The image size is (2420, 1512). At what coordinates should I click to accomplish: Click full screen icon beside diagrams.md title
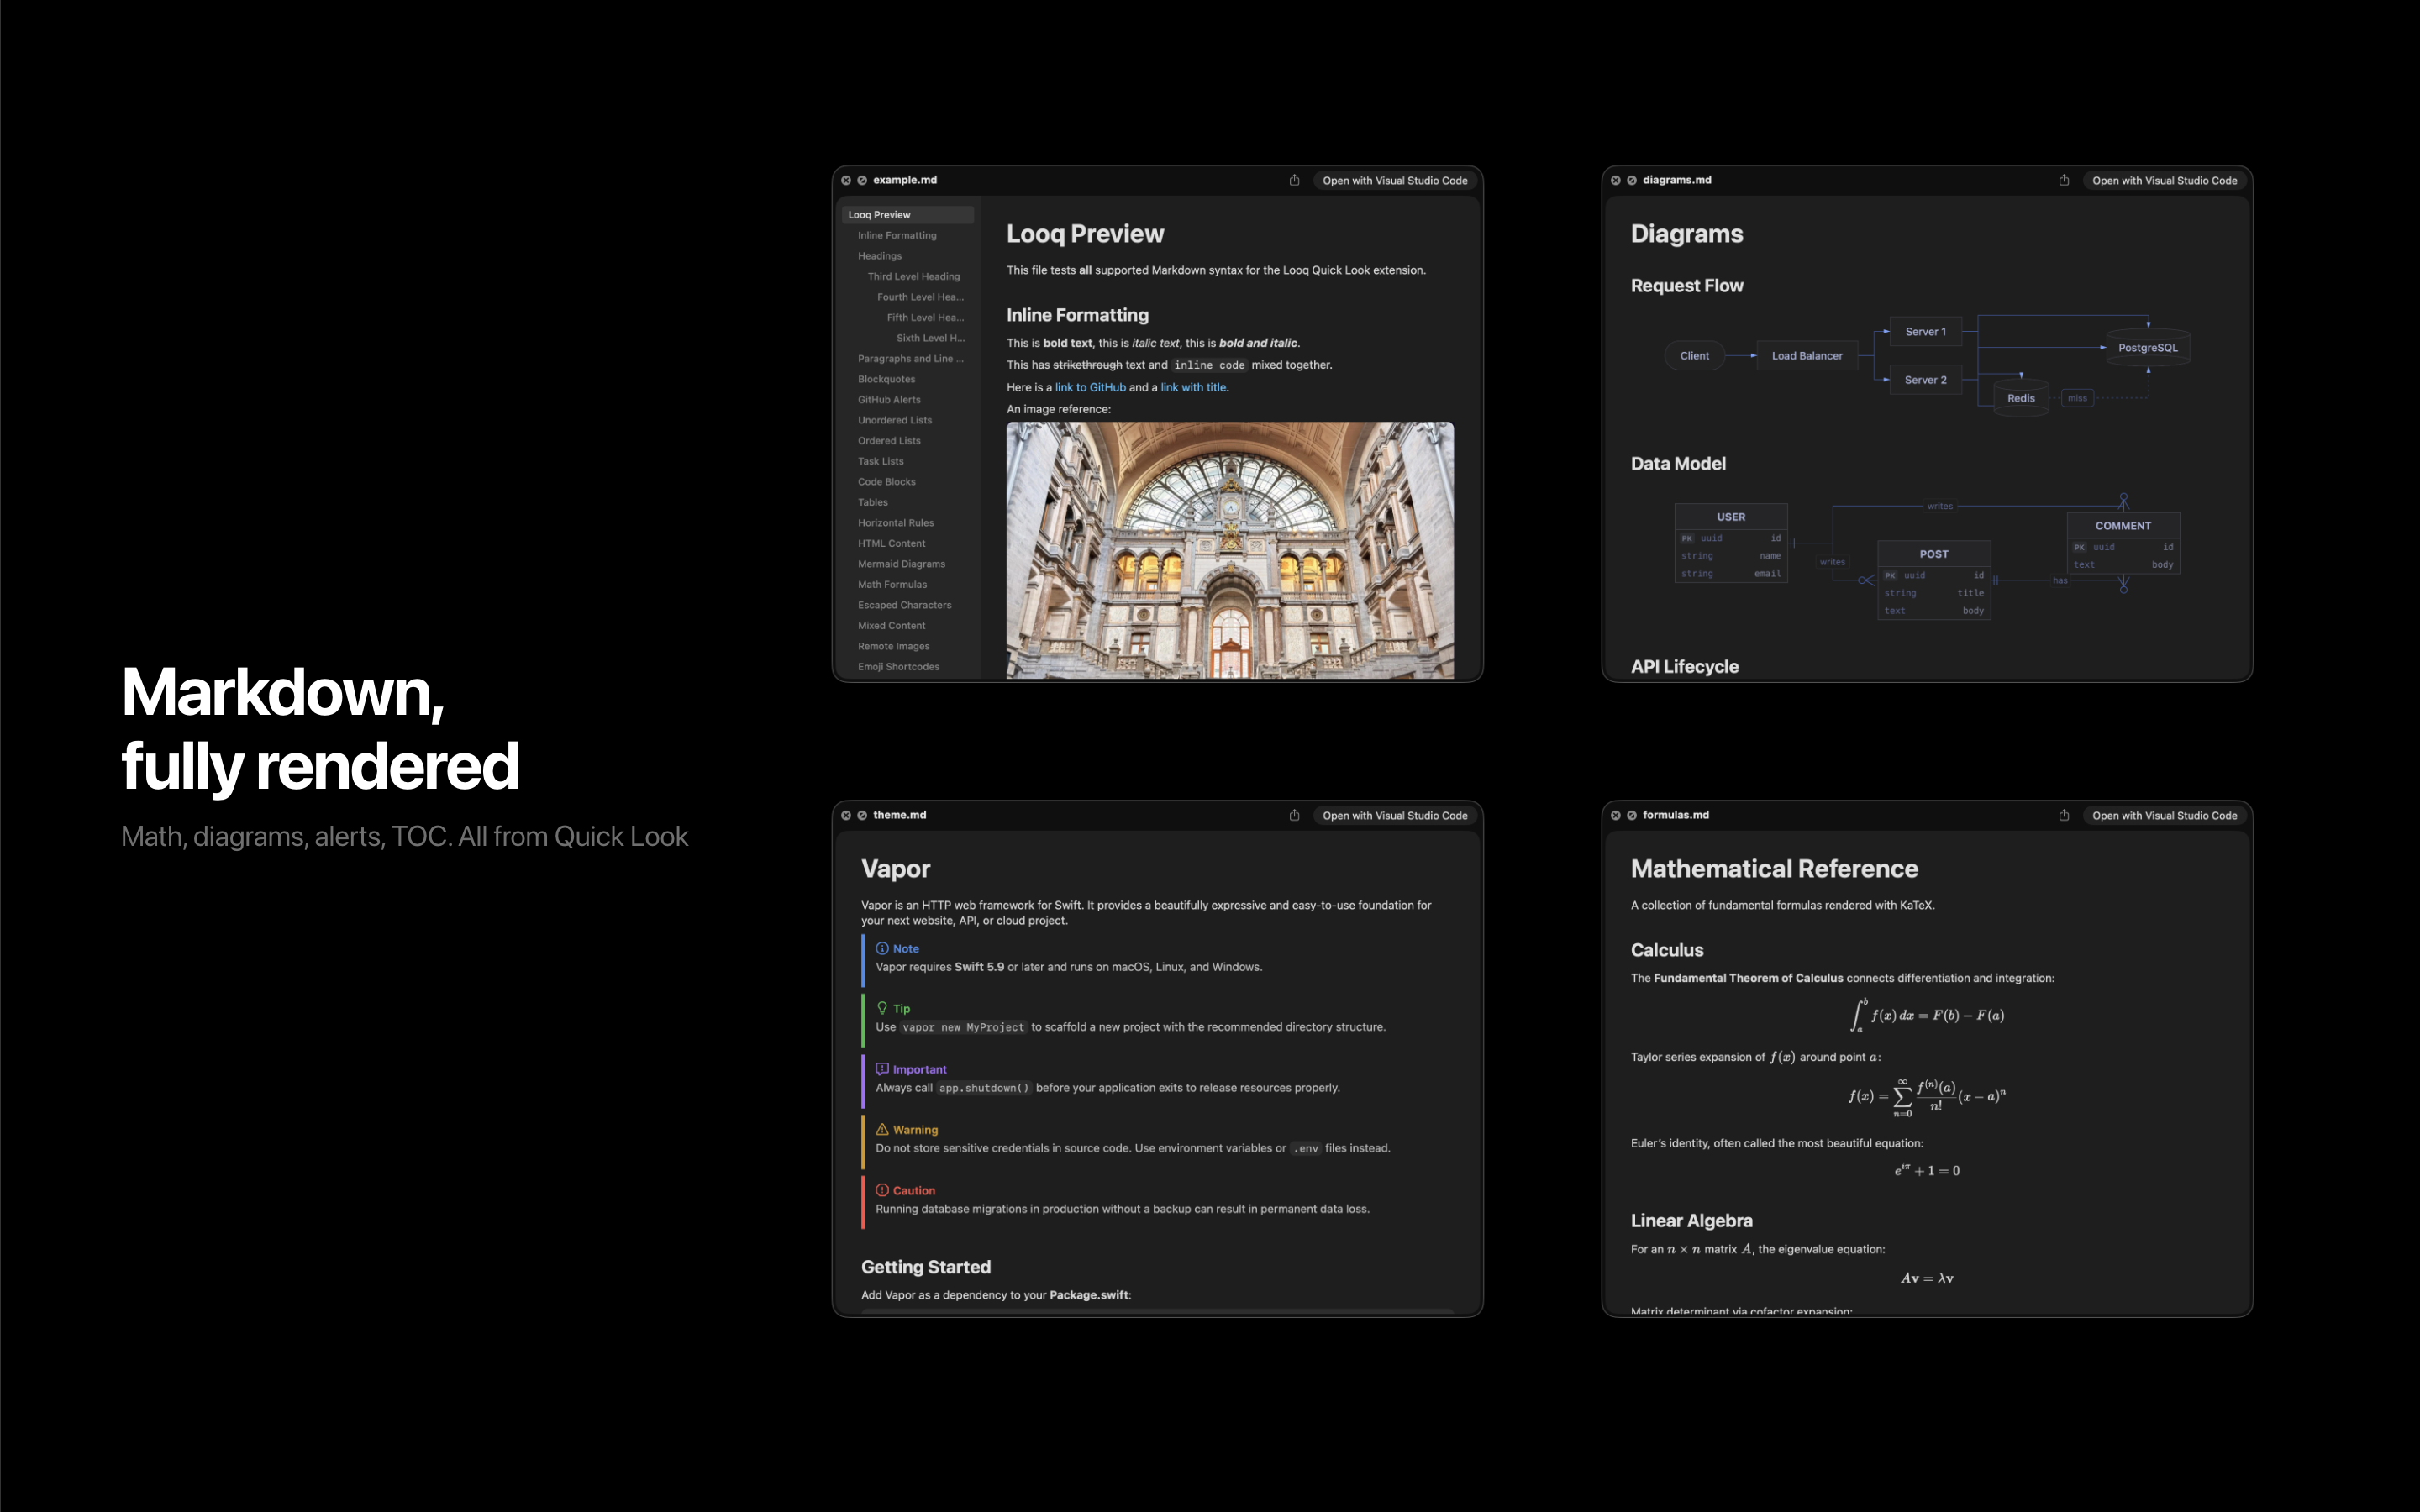pyautogui.click(x=1631, y=180)
